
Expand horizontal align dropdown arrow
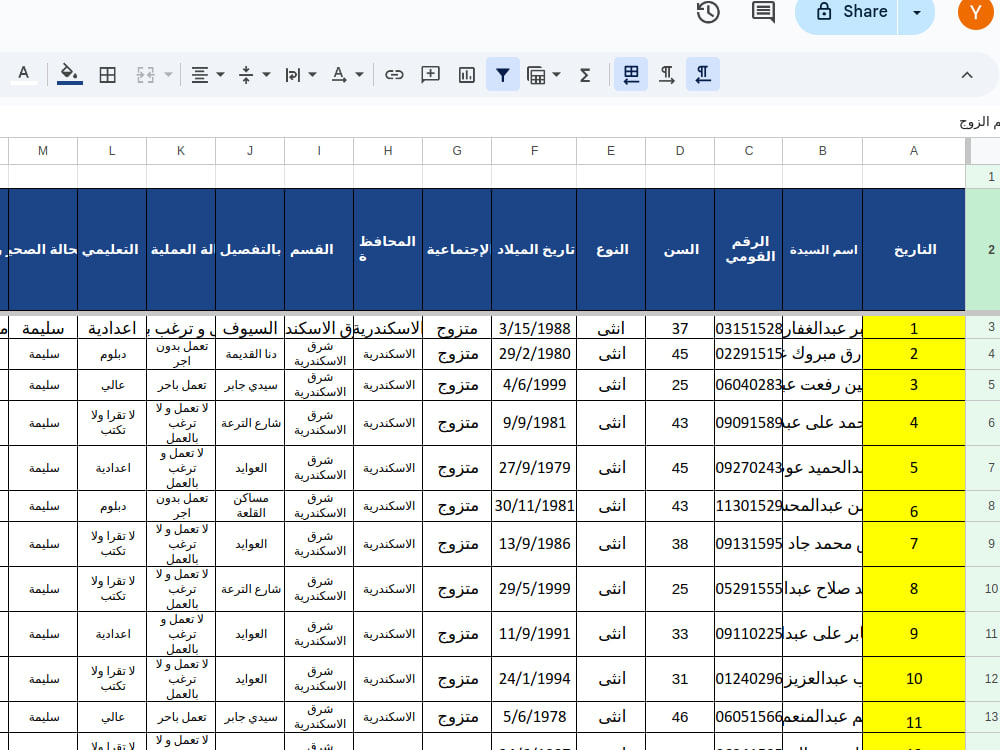click(x=221, y=75)
